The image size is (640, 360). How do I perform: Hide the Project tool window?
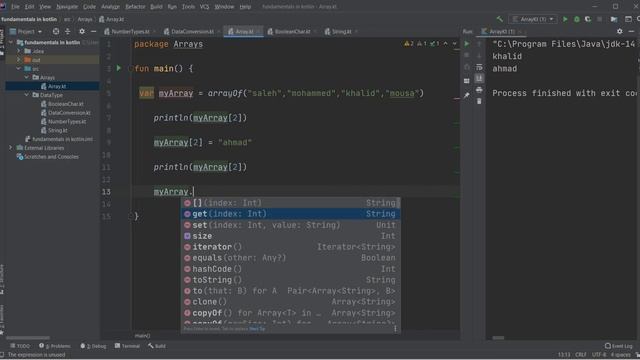pos(93,31)
